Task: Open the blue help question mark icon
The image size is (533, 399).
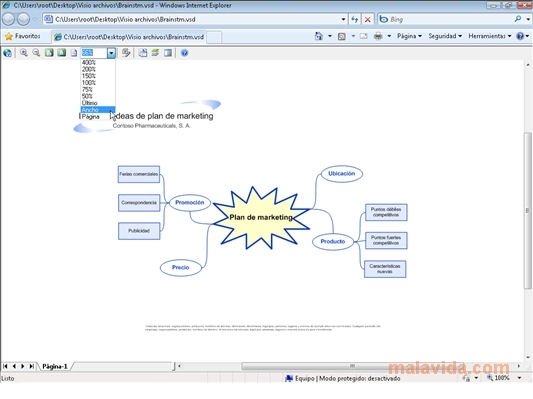Action: pos(185,53)
